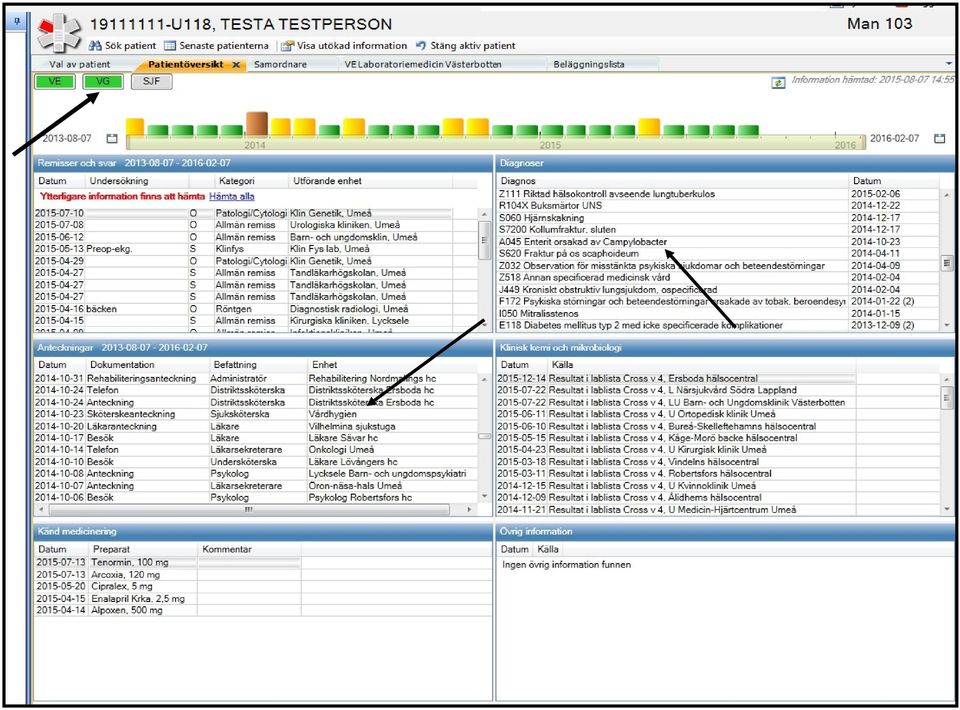Click left arrow of Anteckningar horizontal scrollbar
This screenshot has width=960, height=710.
(x=41, y=509)
